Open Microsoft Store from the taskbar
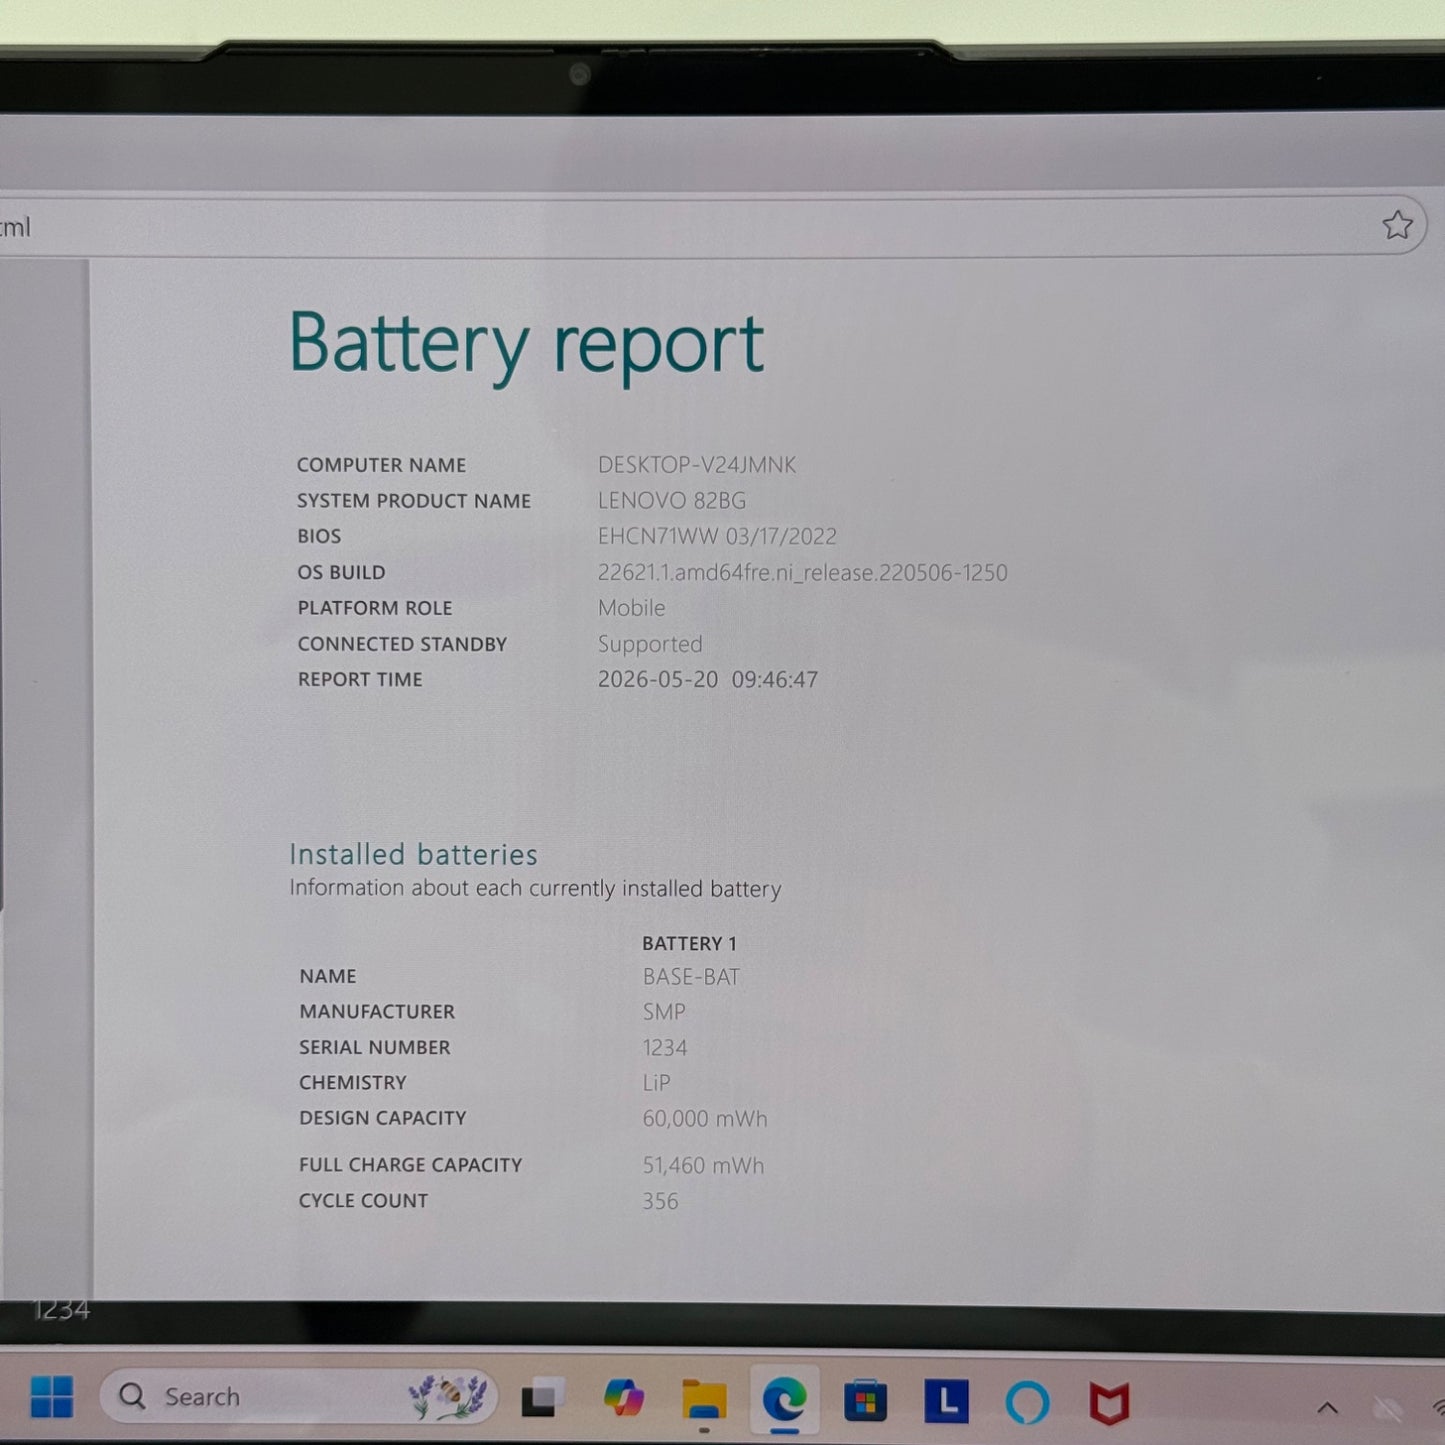The image size is (1445, 1445). 865,1400
